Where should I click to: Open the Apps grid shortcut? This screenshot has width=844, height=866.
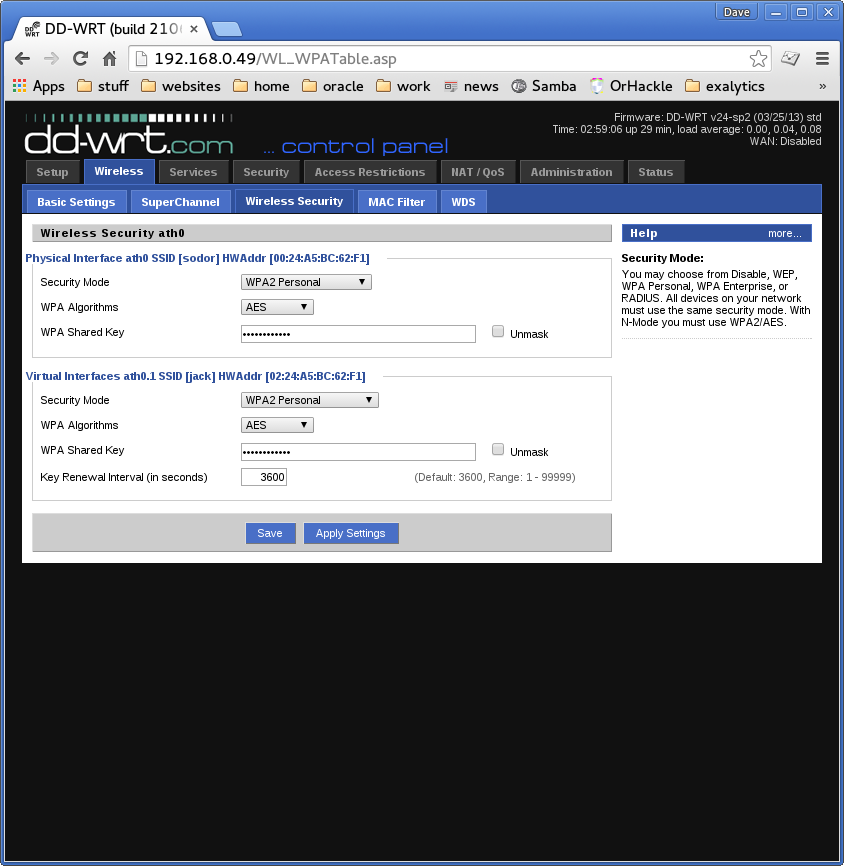(x=39, y=86)
